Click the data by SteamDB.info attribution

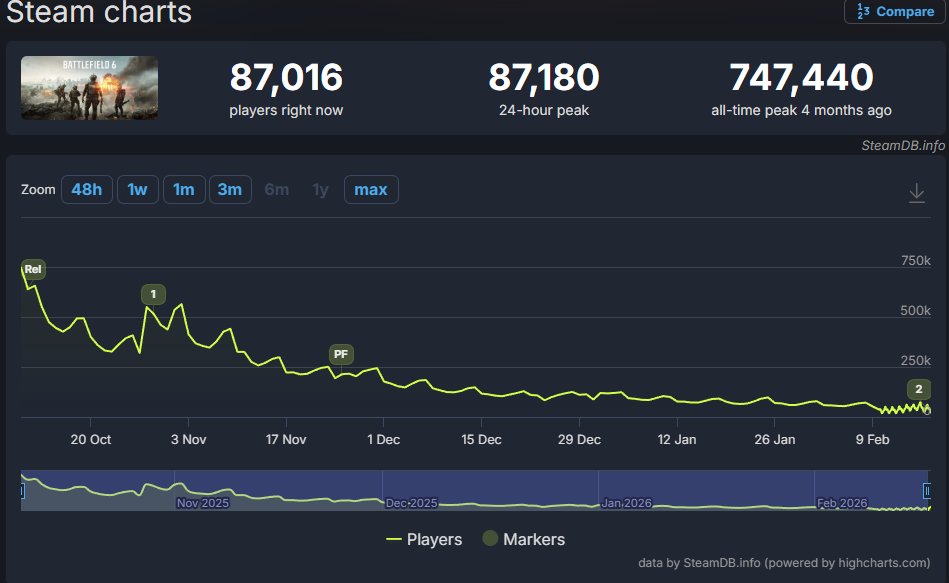tap(784, 563)
